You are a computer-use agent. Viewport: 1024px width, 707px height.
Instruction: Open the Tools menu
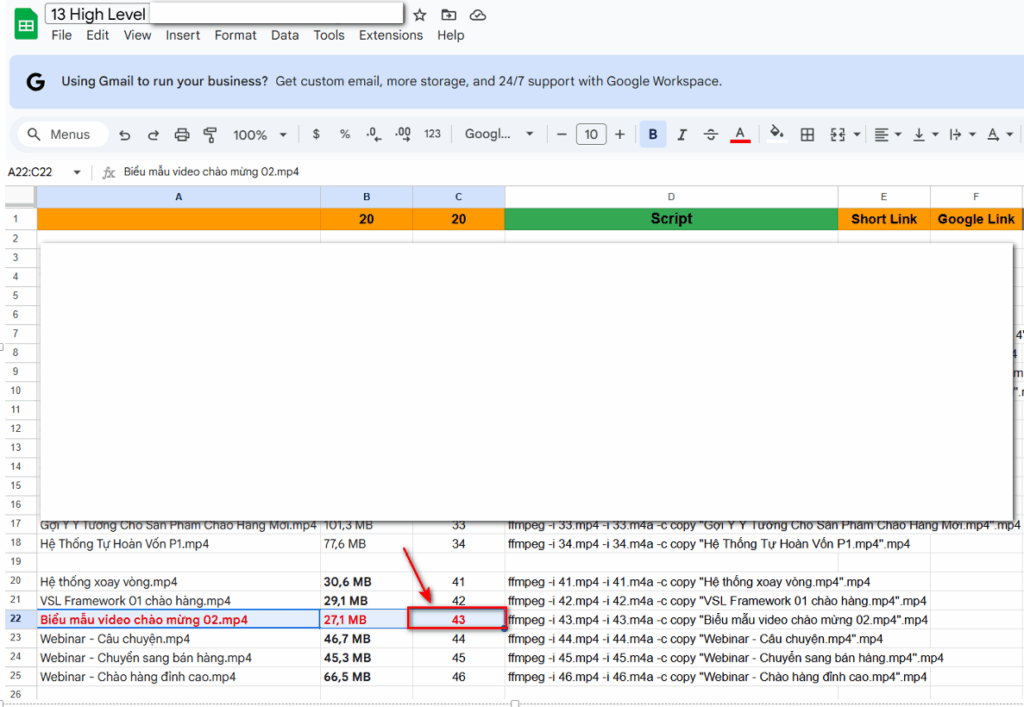(x=328, y=35)
